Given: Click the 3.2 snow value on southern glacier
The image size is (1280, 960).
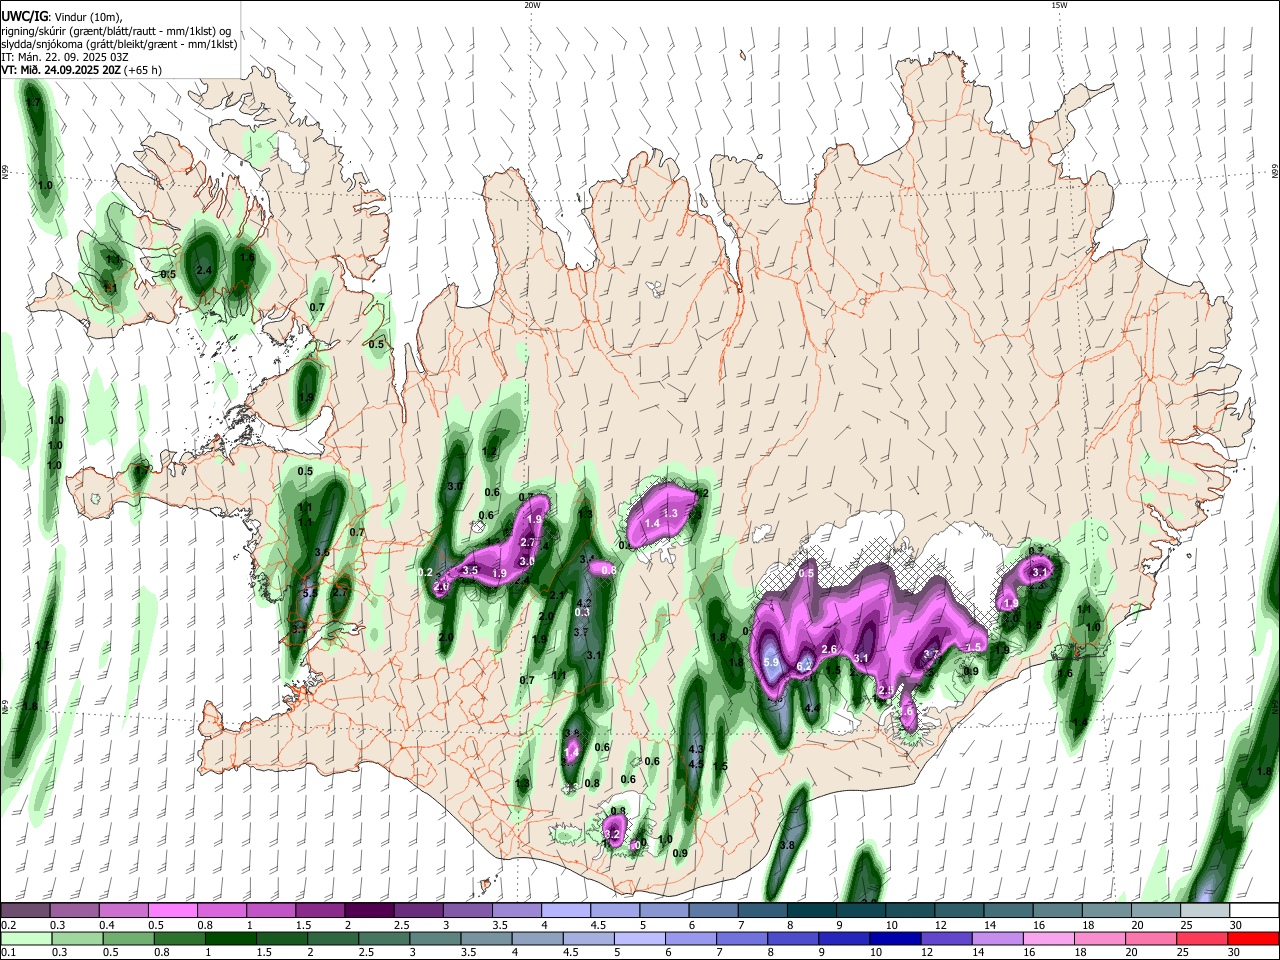Looking at the screenshot, I should point(613,834).
